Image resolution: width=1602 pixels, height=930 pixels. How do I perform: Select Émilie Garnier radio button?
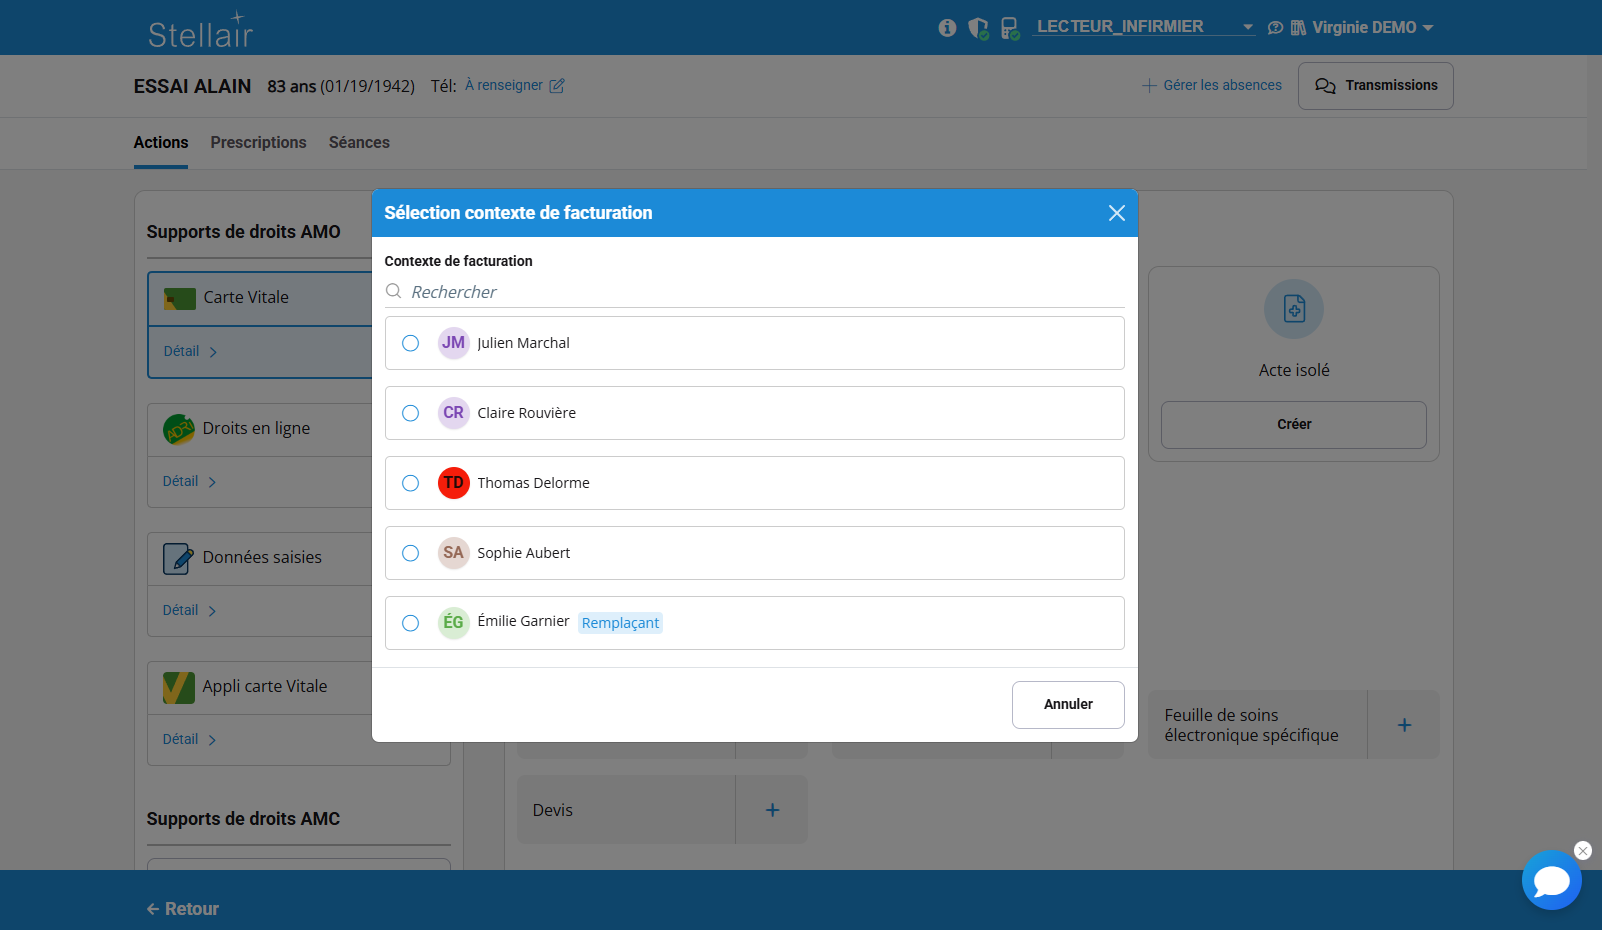pos(410,623)
